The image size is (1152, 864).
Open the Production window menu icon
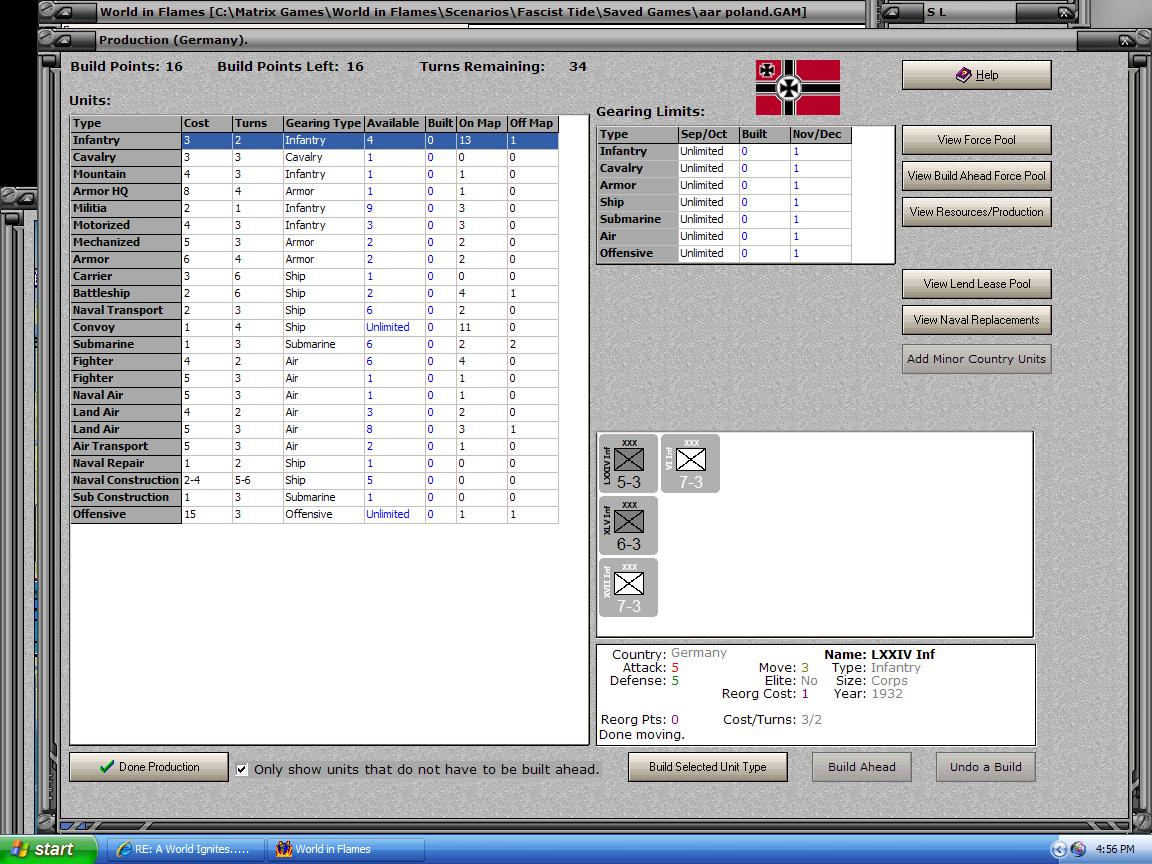pyautogui.click(x=64, y=40)
